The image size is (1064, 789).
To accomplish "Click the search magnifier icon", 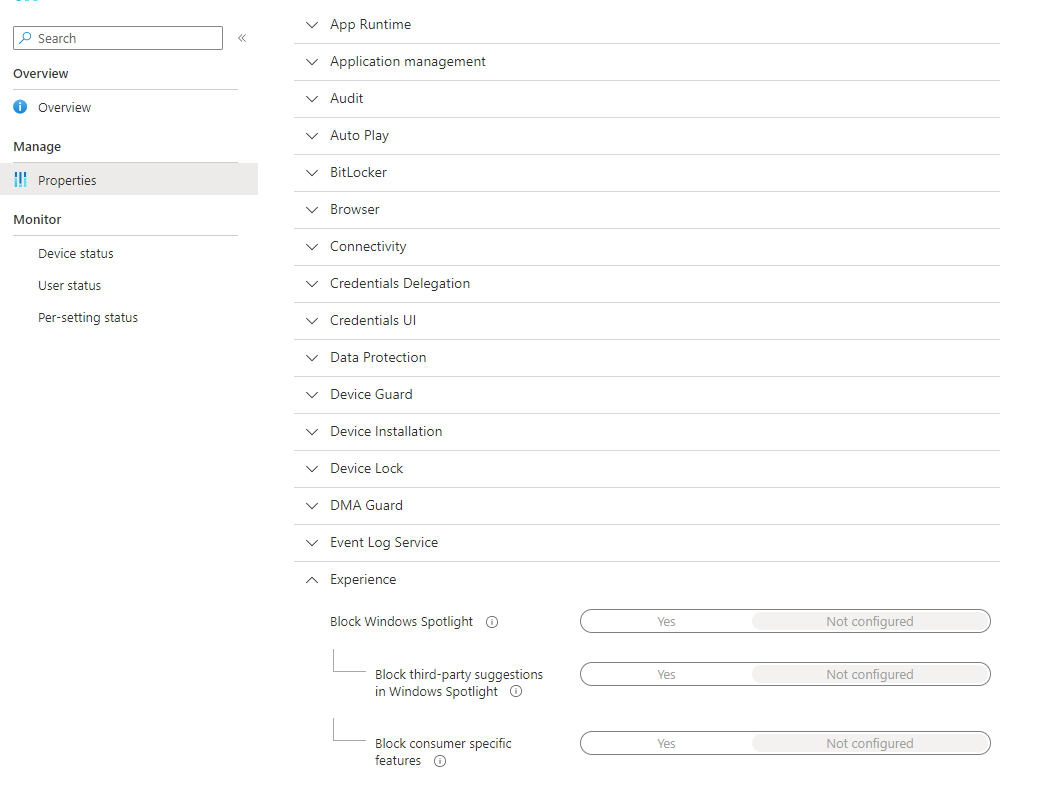I will 26,38.
